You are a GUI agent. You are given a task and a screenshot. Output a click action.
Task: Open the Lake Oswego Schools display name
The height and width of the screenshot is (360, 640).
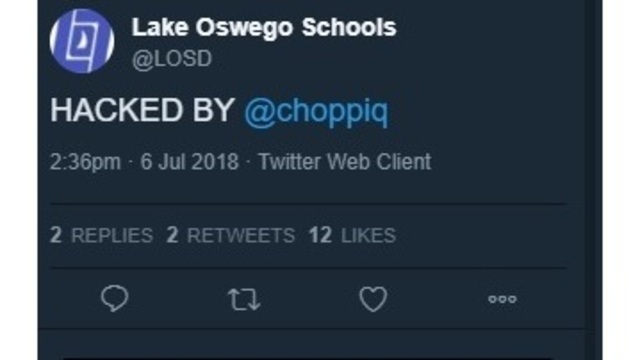[264, 28]
